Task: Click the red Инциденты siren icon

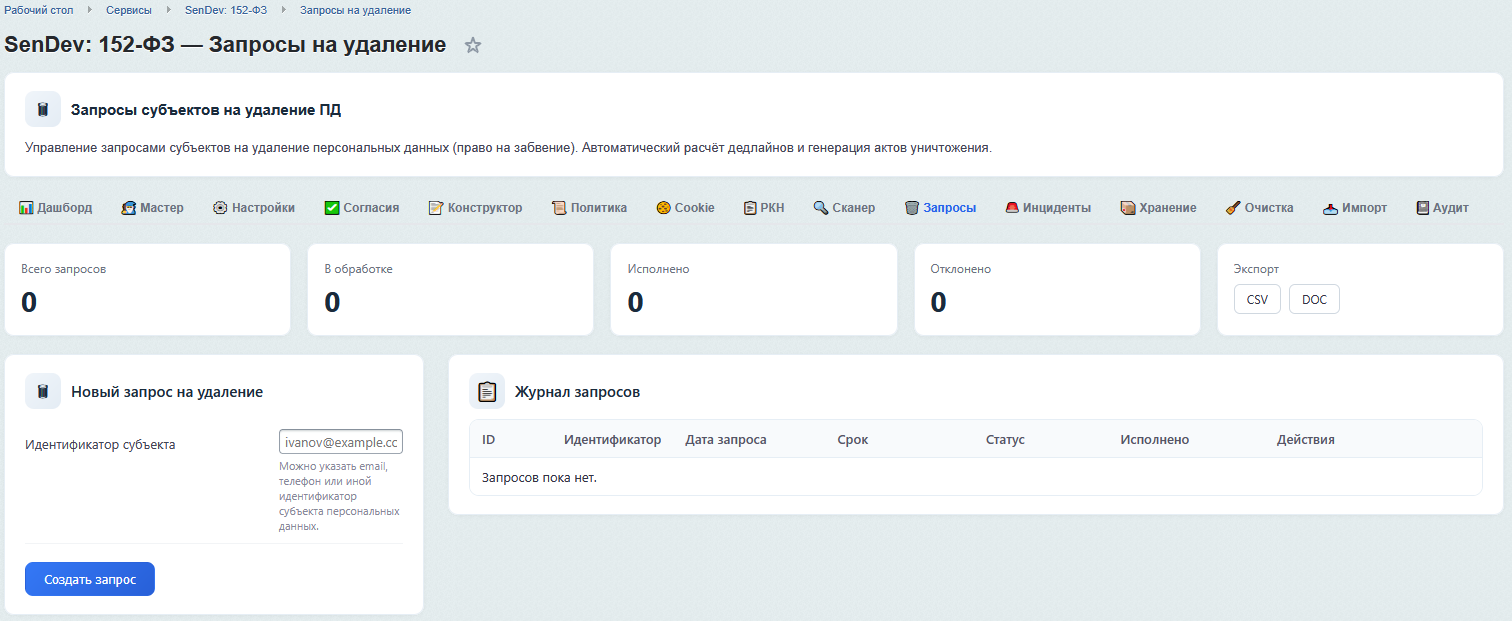Action: pyautogui.click(x=1012, y=208)
